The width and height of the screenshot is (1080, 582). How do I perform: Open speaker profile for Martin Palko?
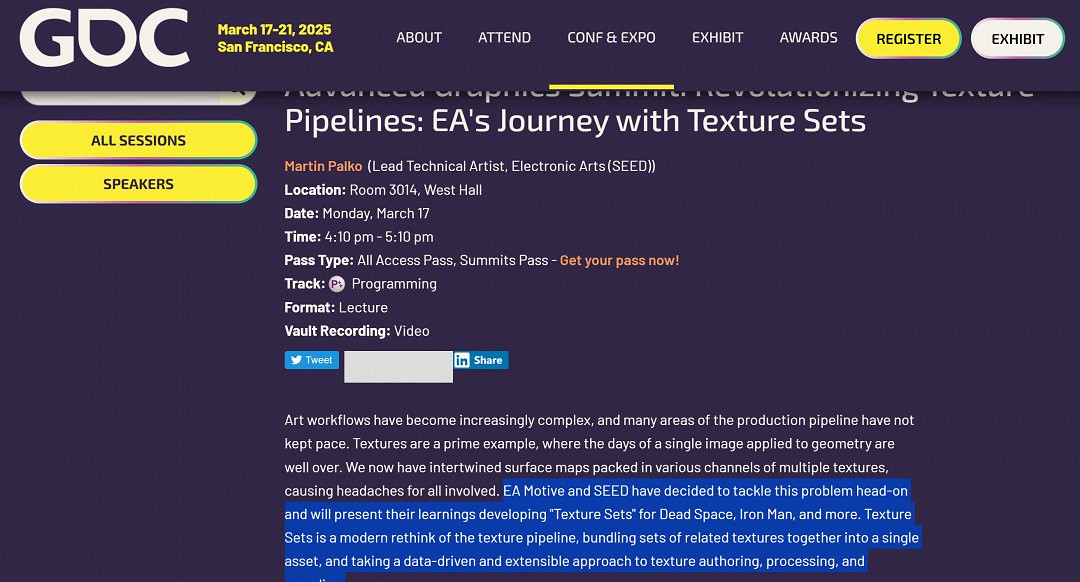323,166
